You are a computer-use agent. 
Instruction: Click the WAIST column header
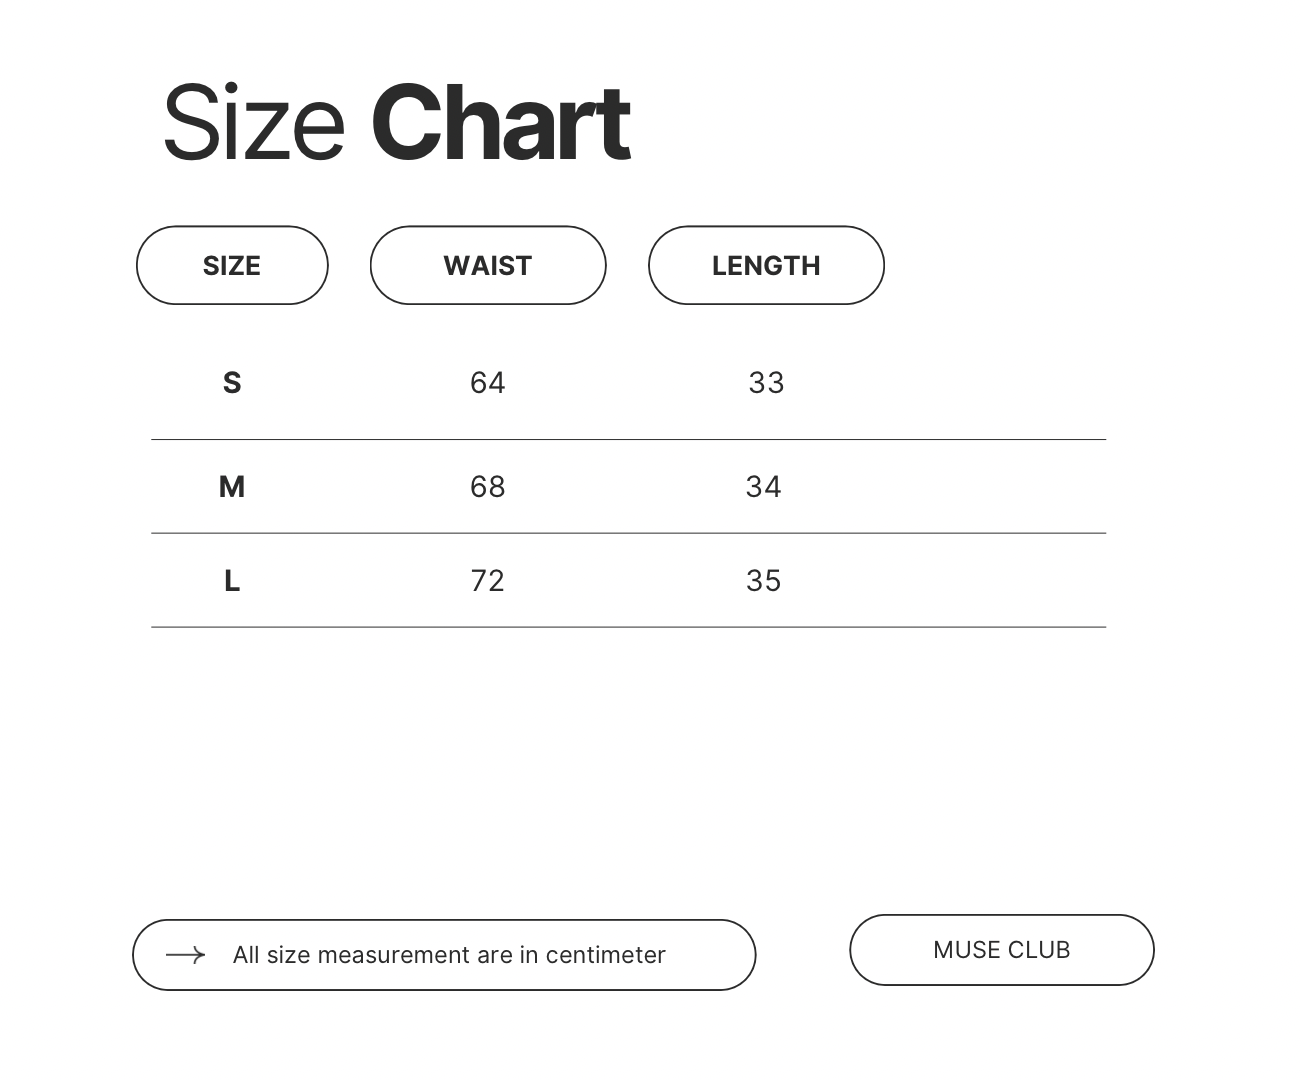[x=488, y=265]
